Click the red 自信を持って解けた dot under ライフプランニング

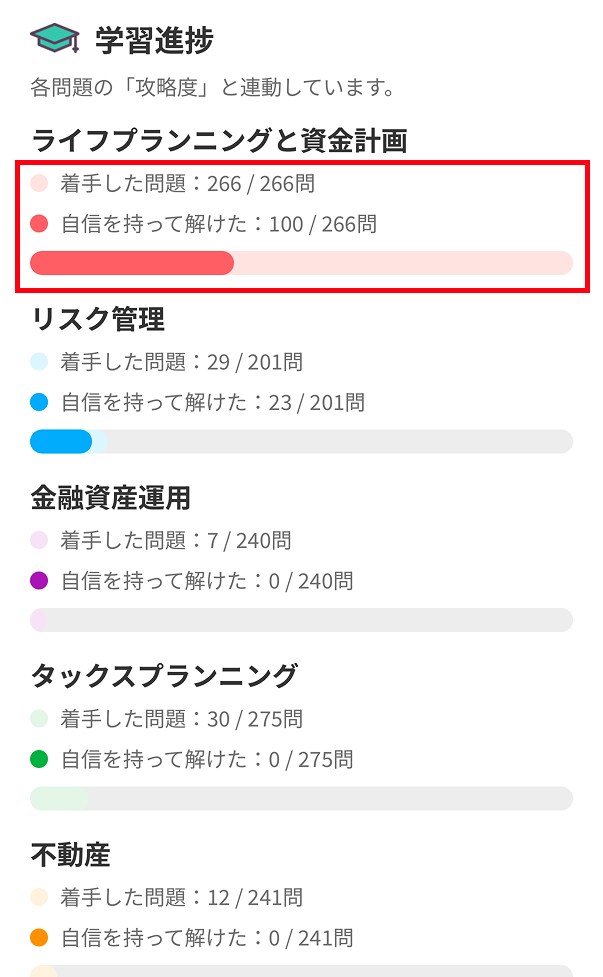pos(40,224)
